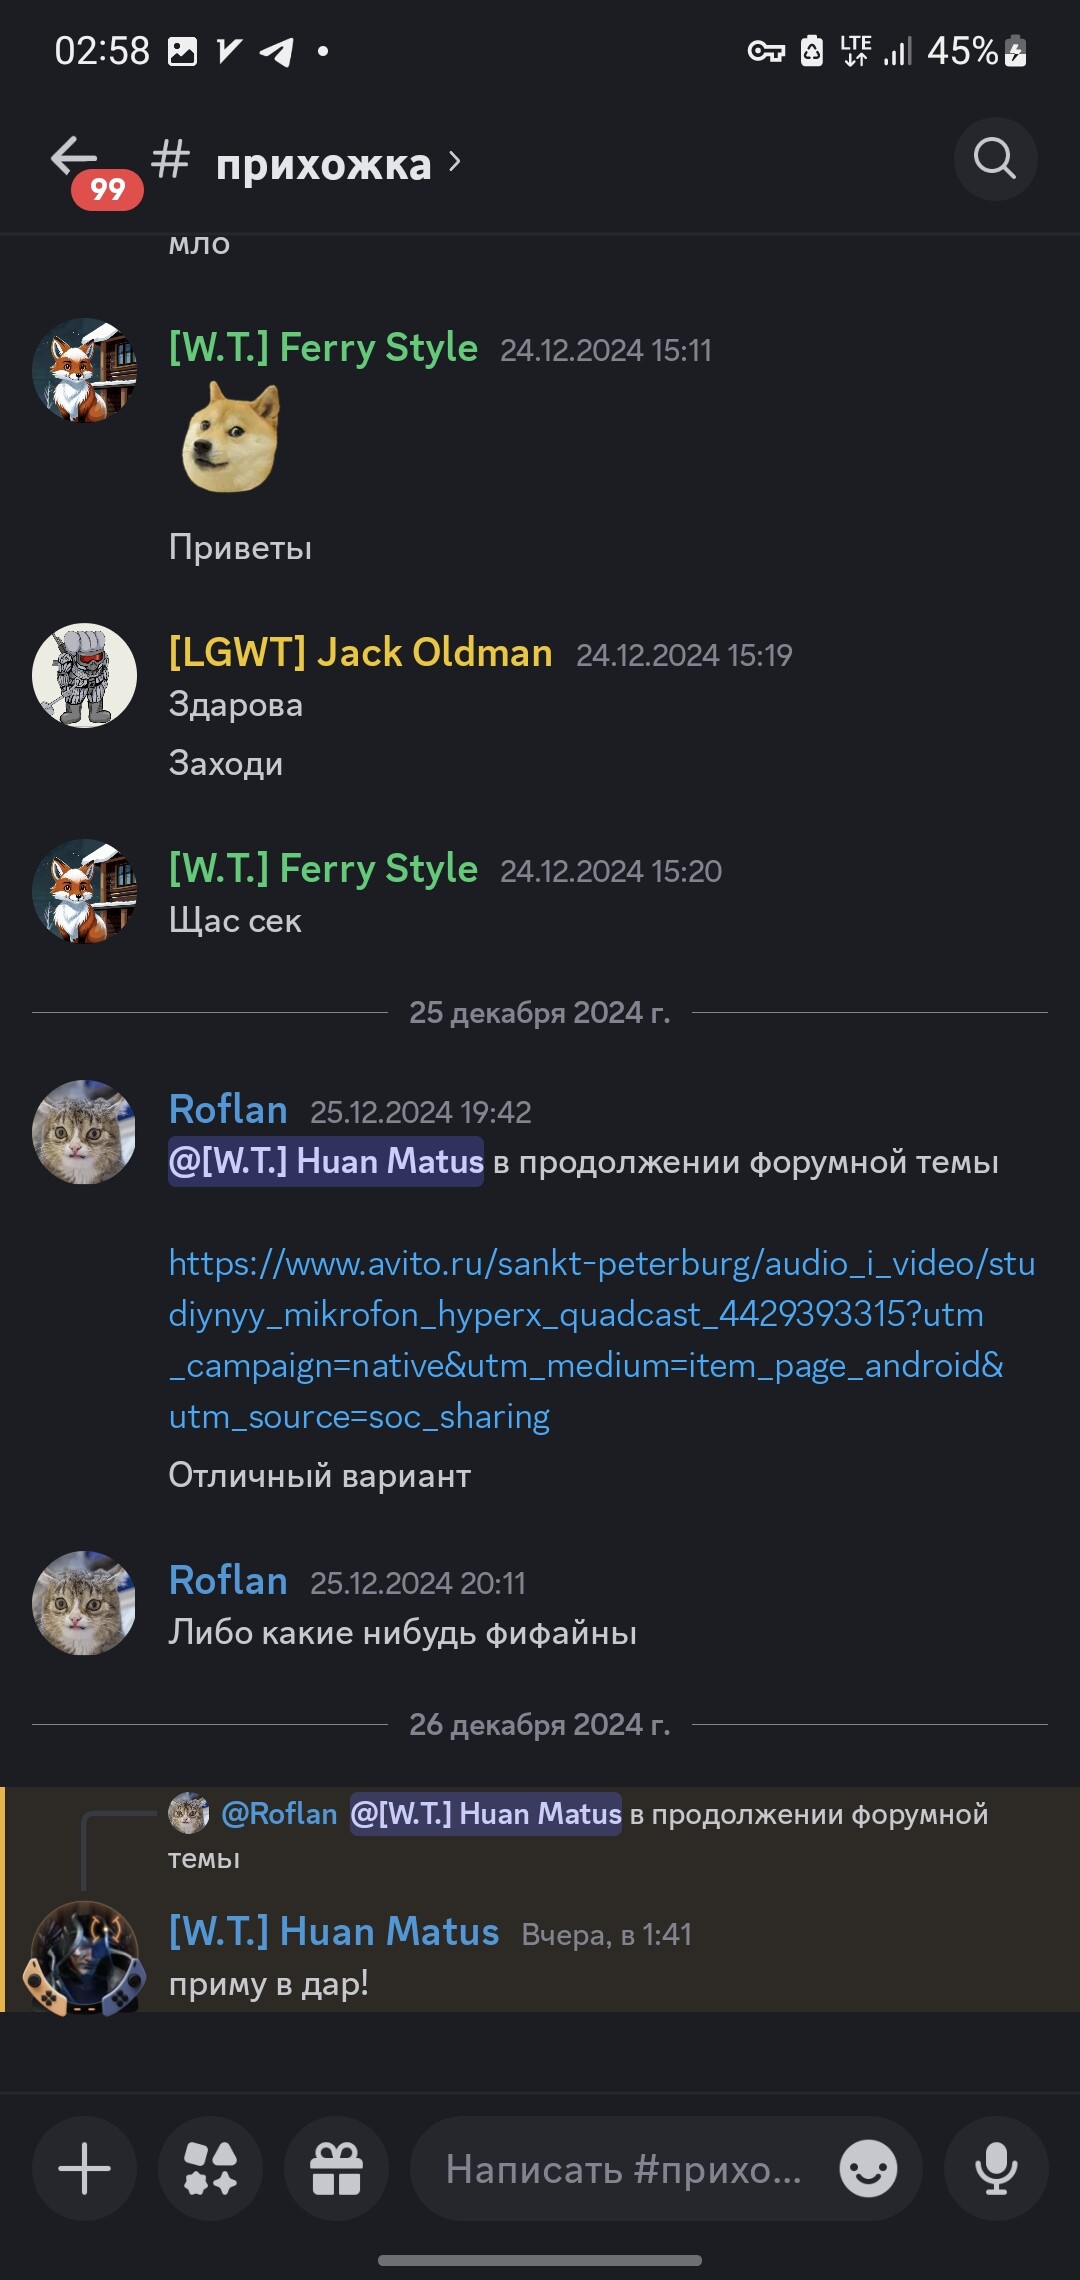Expand the прихожка channel details chevron
This screenshot has height=2280, width=1080.
[455, 161]
